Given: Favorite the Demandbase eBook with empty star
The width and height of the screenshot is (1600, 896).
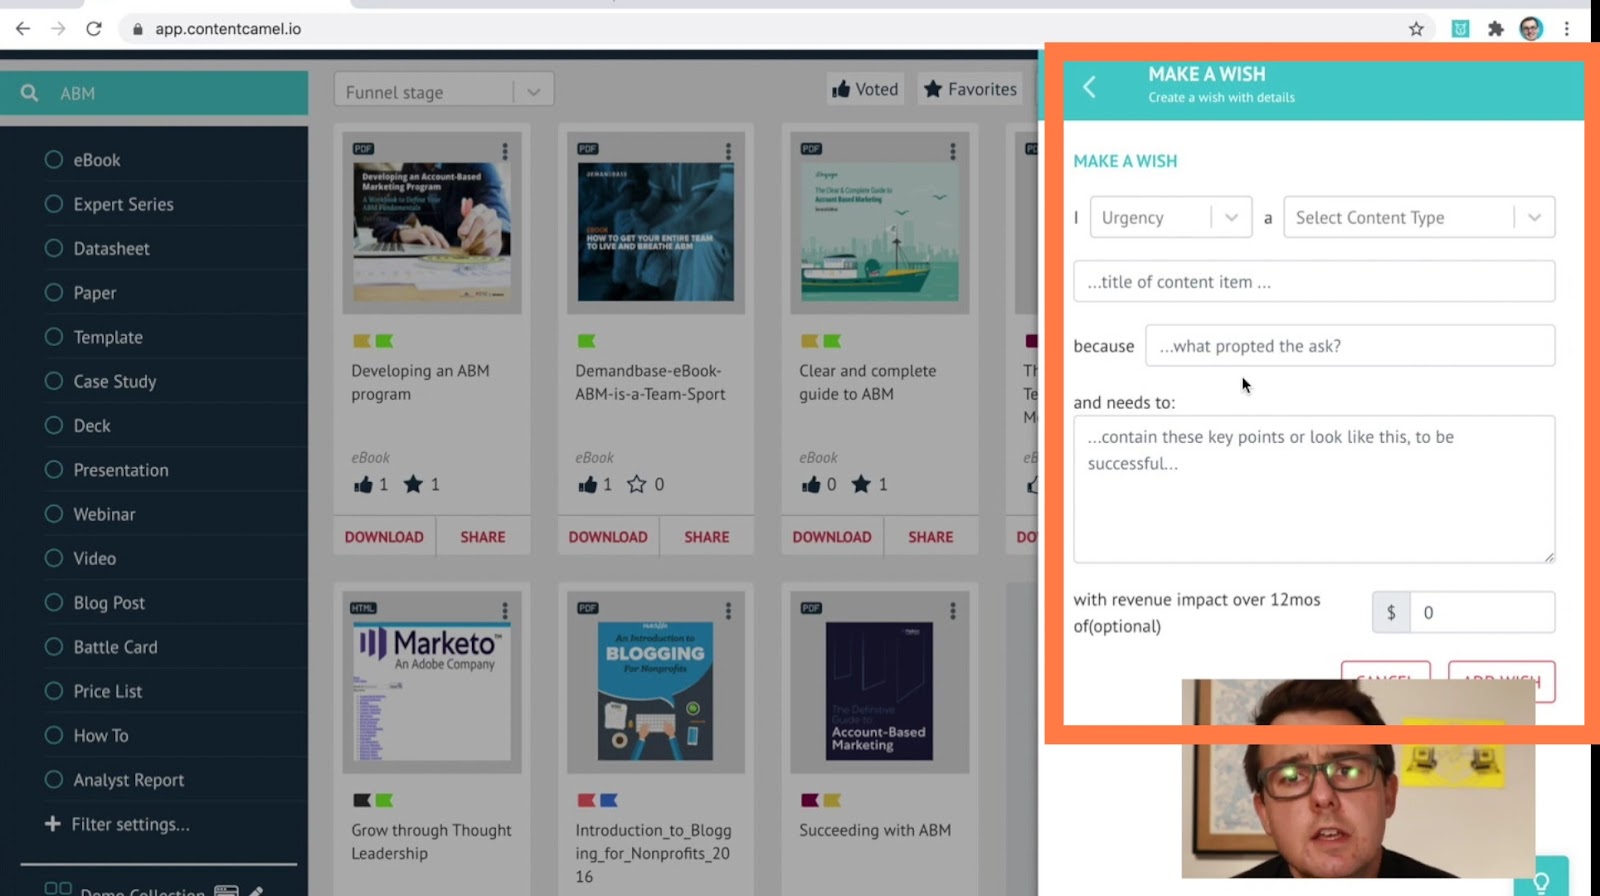Looking at the screenshot, I should tap(637, 484).
